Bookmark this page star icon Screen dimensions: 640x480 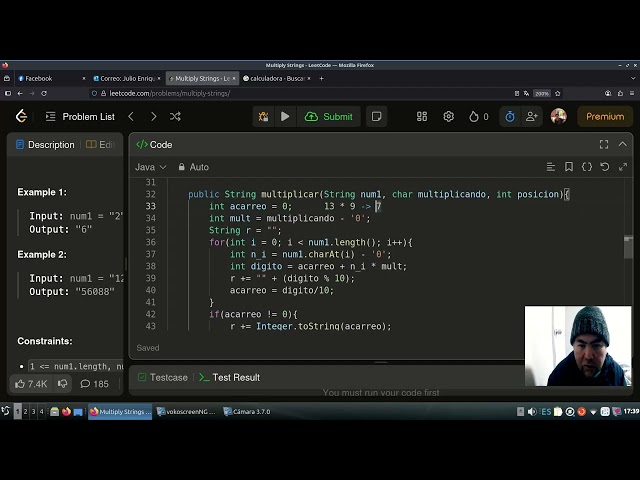click(558, 93)
